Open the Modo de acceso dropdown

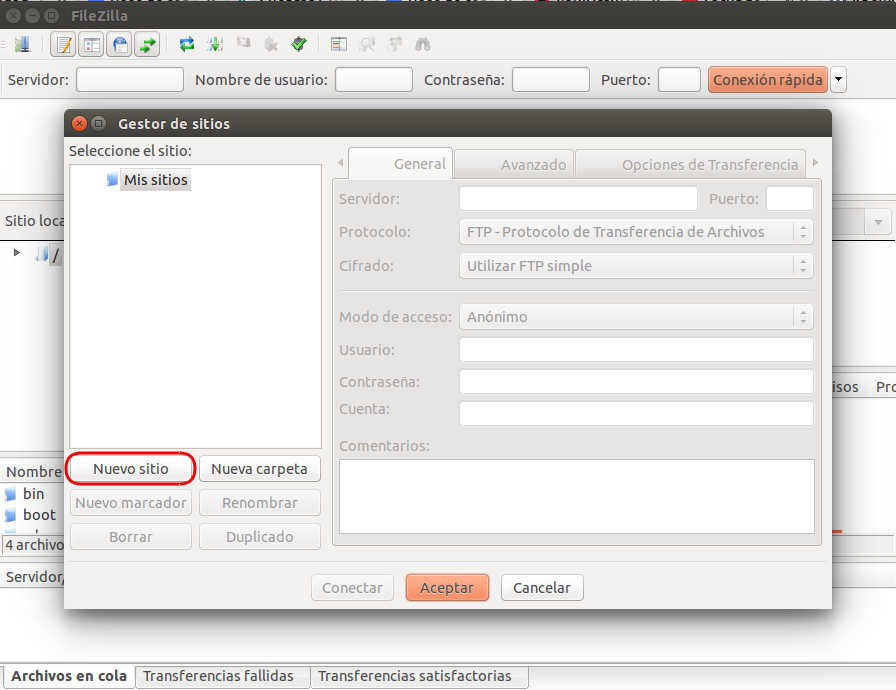click(x=636, y=316)
